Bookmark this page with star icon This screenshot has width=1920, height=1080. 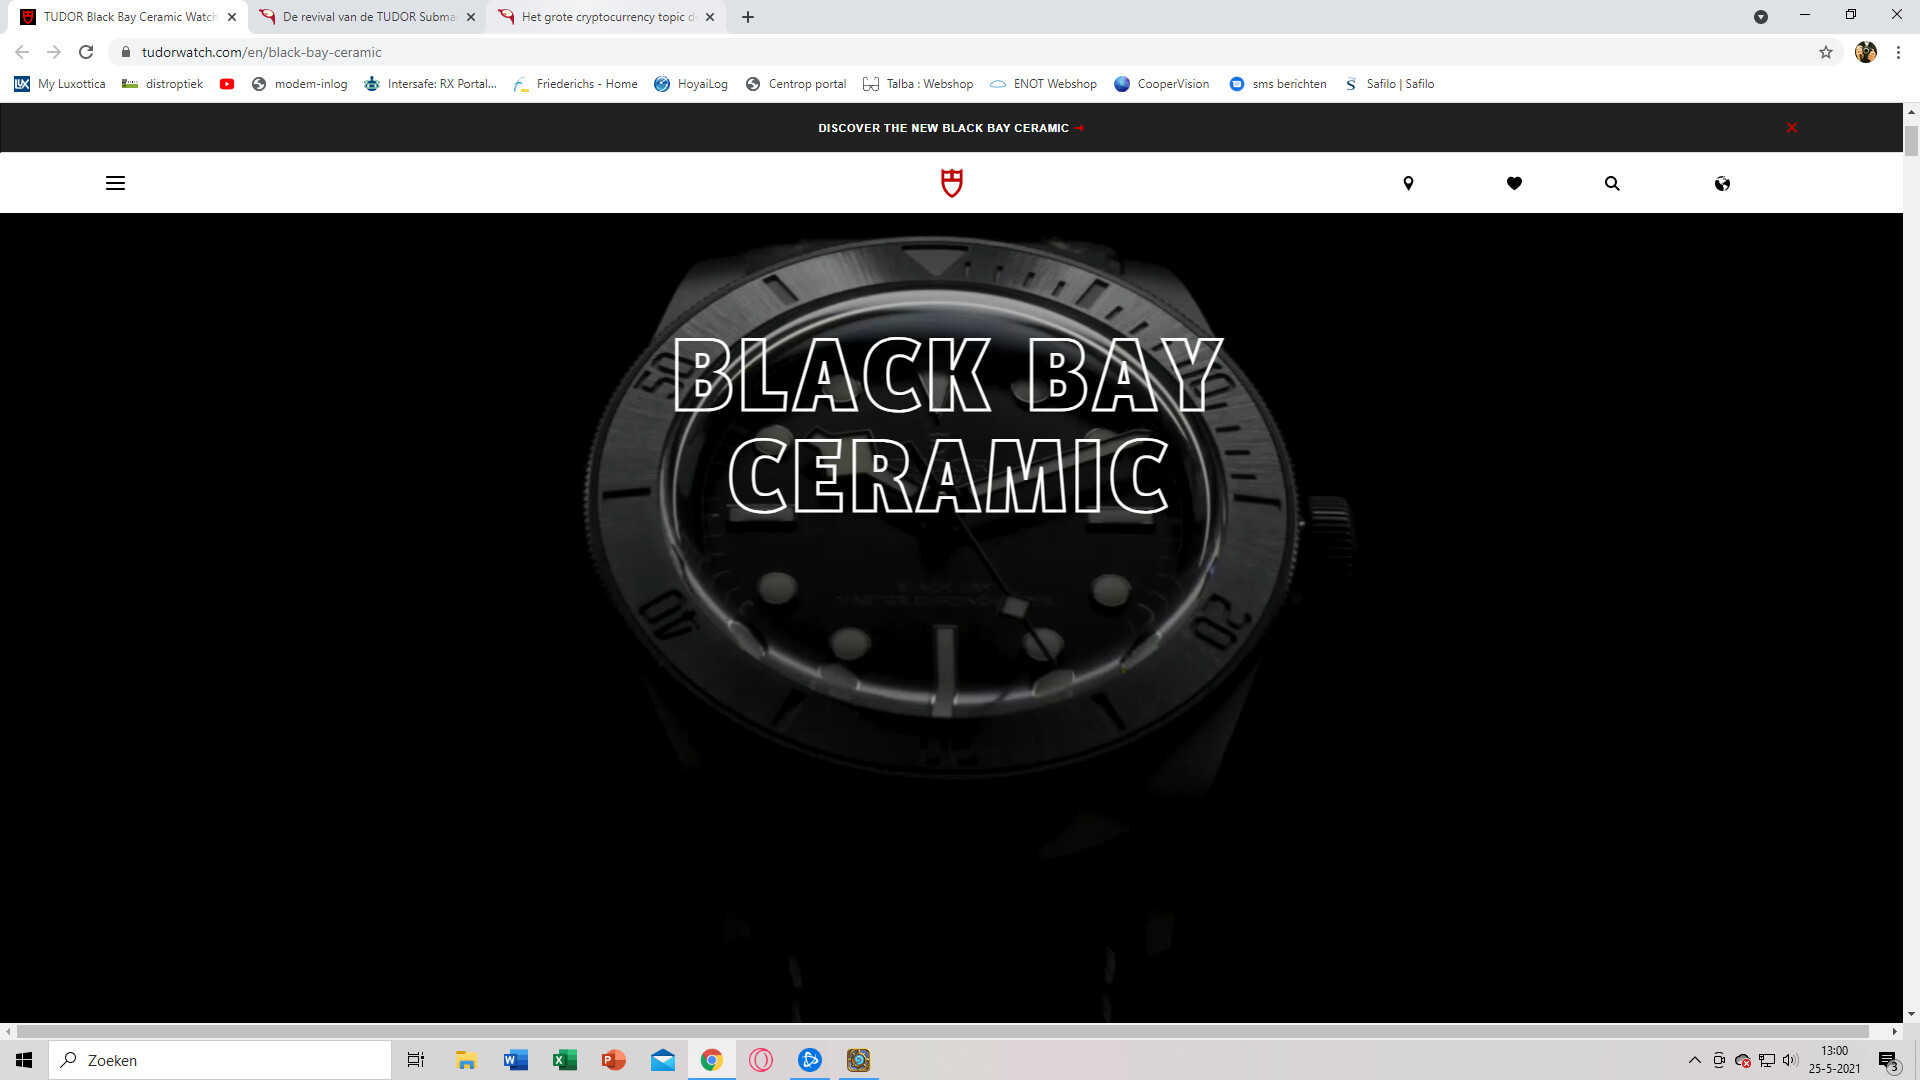[x=1826, y=52]
